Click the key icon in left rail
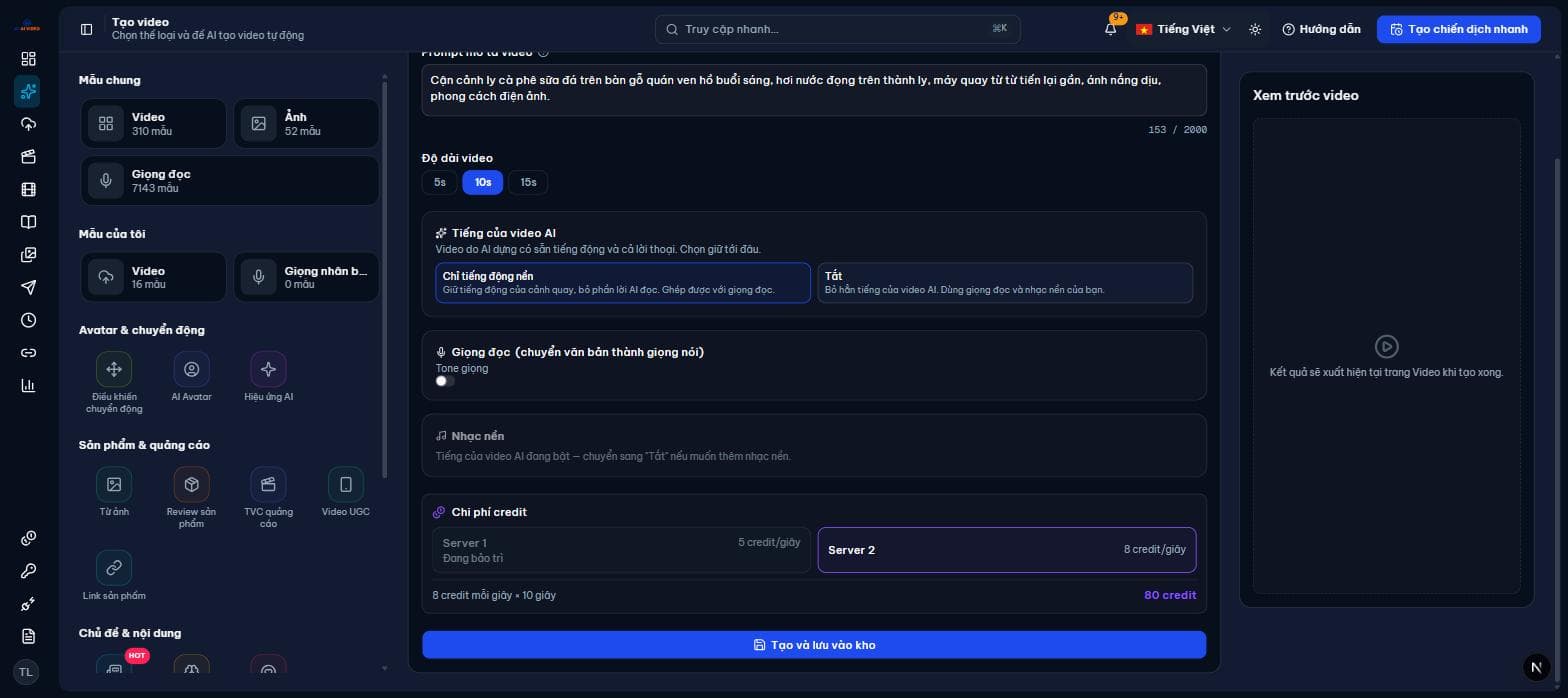 tap(28, 571)
